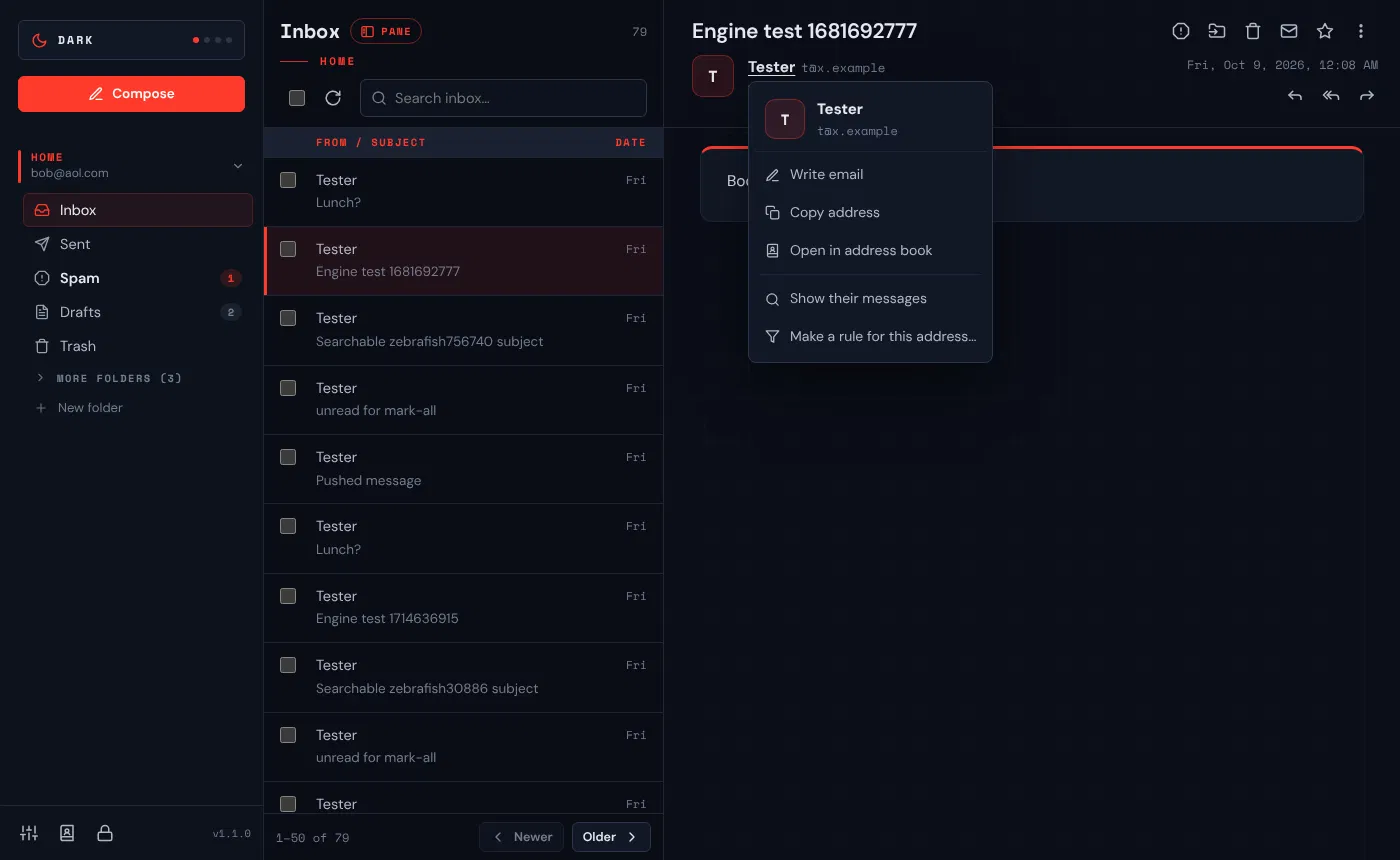The height and width of the screenshot is (860, 1400).
Task: Select Show their messages
Action: coord(870,298)
